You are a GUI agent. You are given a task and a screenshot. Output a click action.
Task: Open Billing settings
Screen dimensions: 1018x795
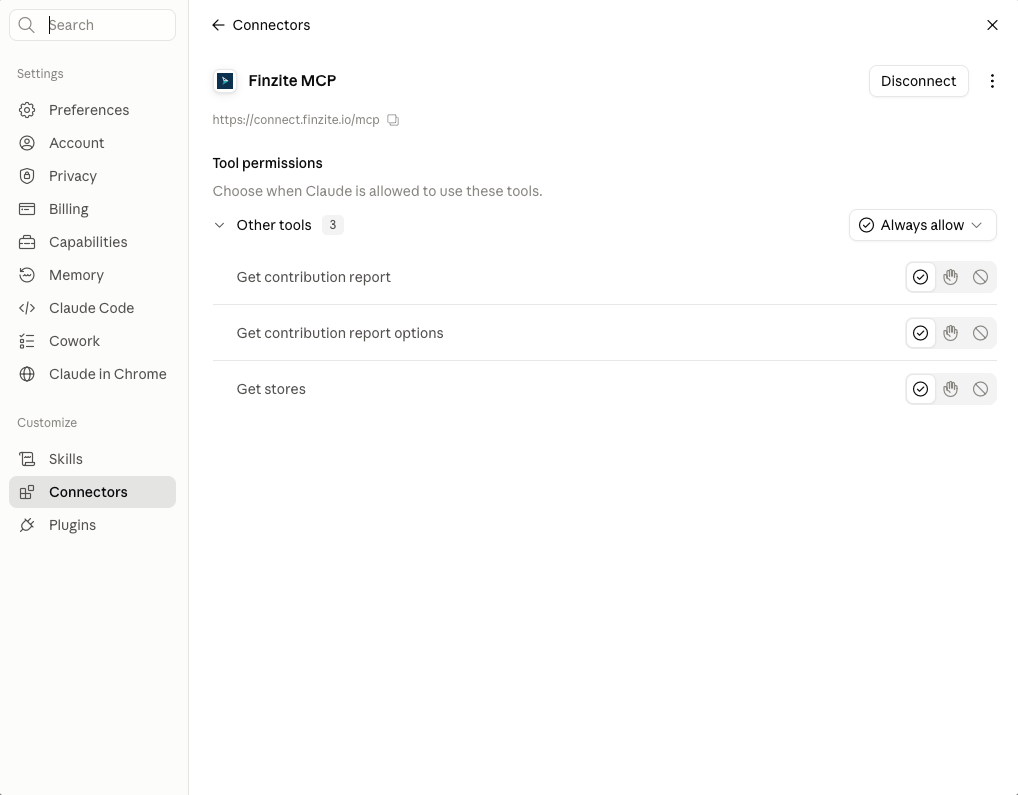click(92, 209)
